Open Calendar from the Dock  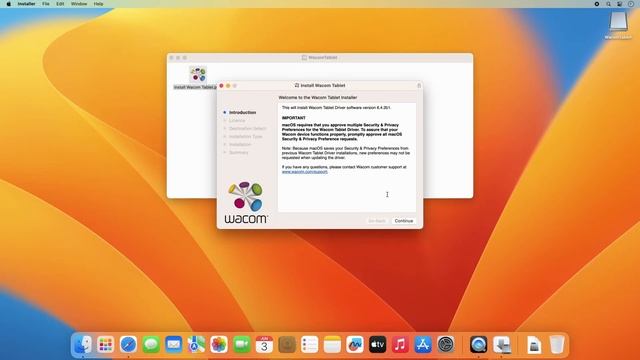point(264,345)
